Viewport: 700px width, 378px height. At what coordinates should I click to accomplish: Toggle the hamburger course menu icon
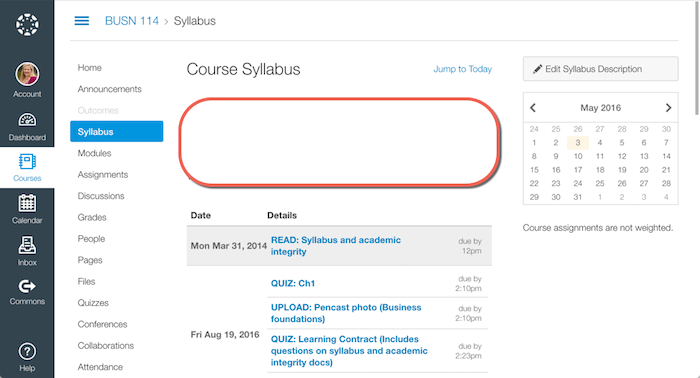pos(82,21)
